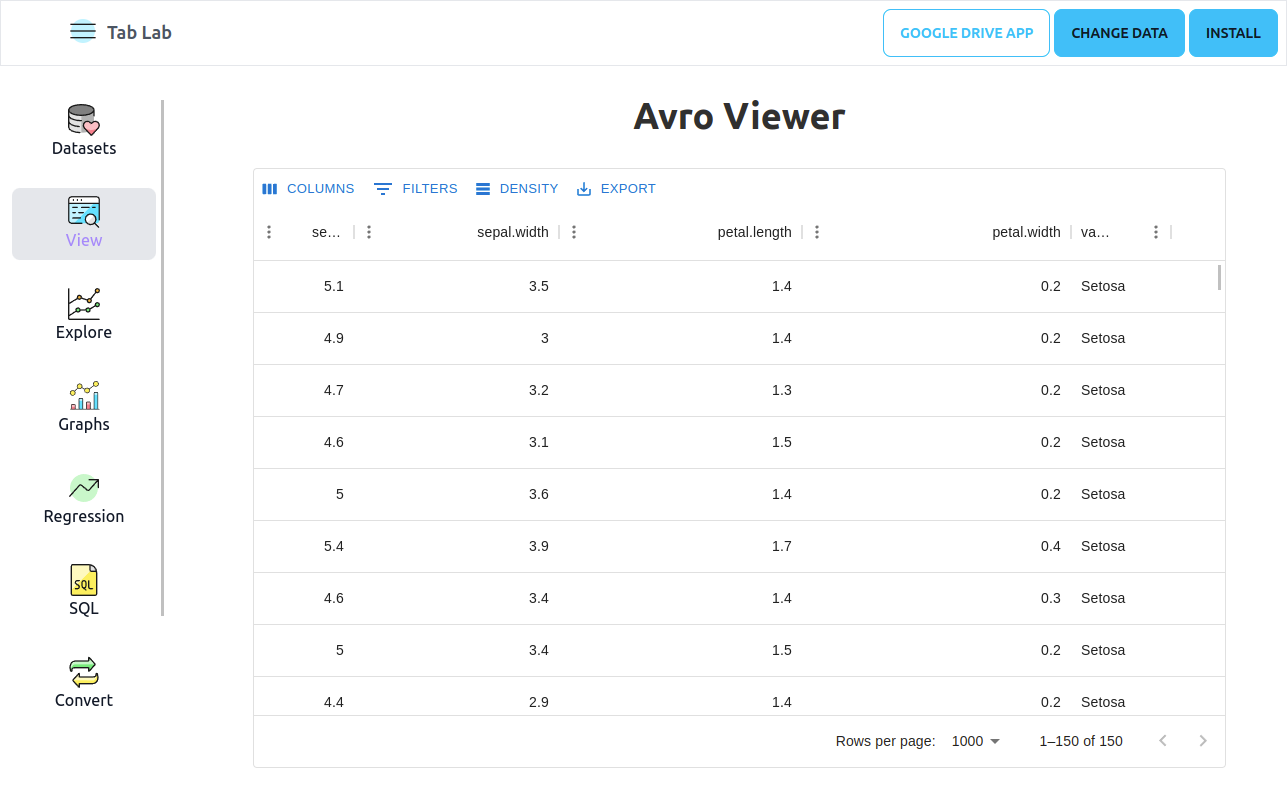Open the Tab Lab hamburger menu
Screen dimensions: 1287x800
[x=82, y=31]
